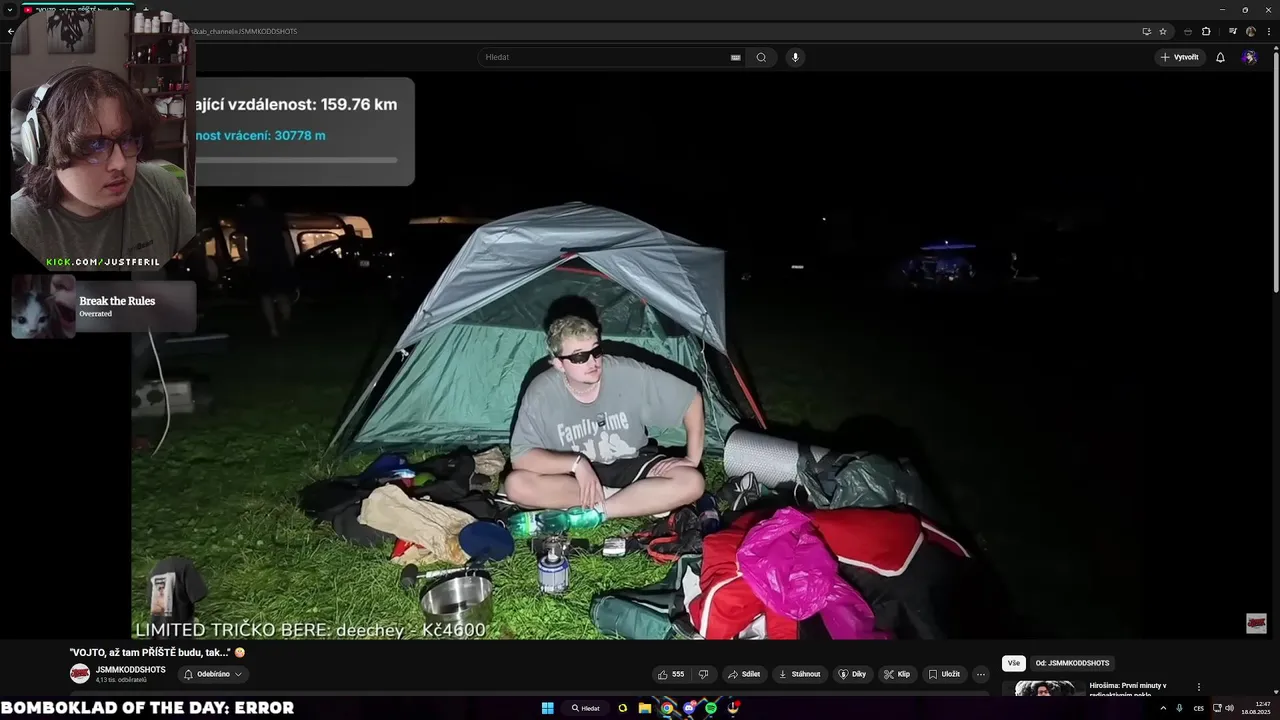
Task: Open File Explorer from taskbar
Action: tap(645, 708)
